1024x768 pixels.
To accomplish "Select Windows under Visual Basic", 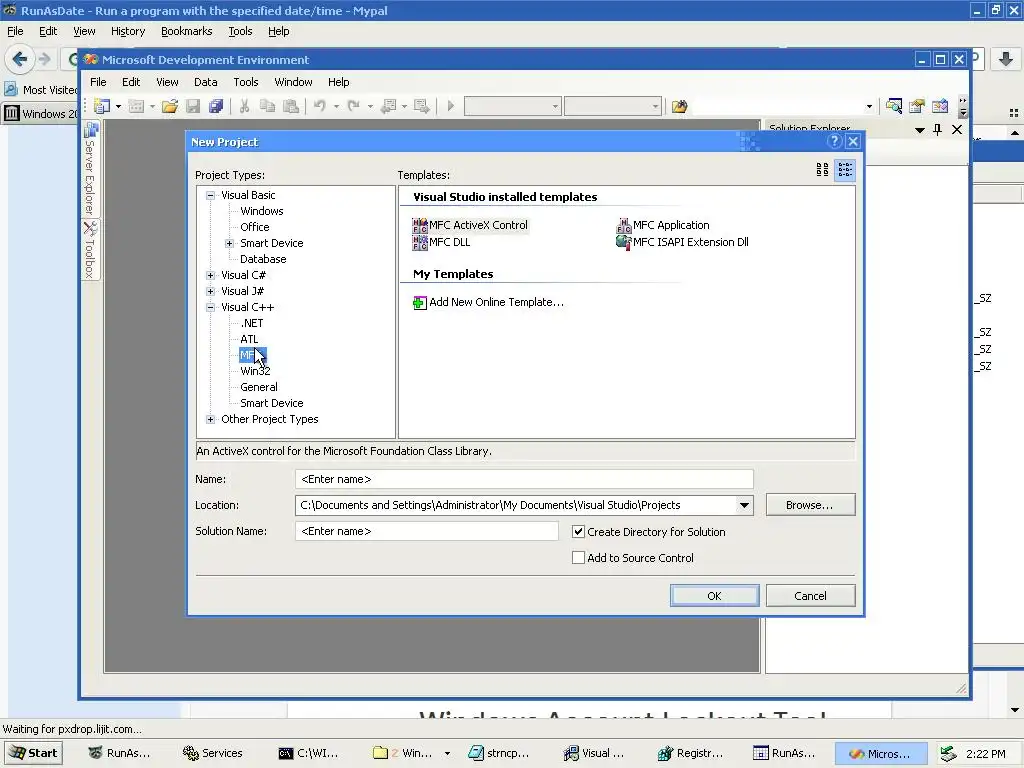I will 261,211.
